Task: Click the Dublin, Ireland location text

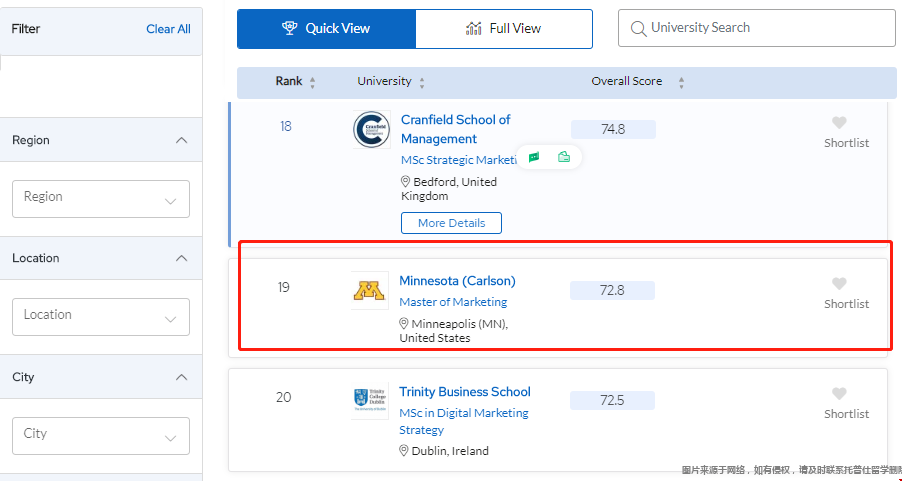Action: [x=450, y=451]
